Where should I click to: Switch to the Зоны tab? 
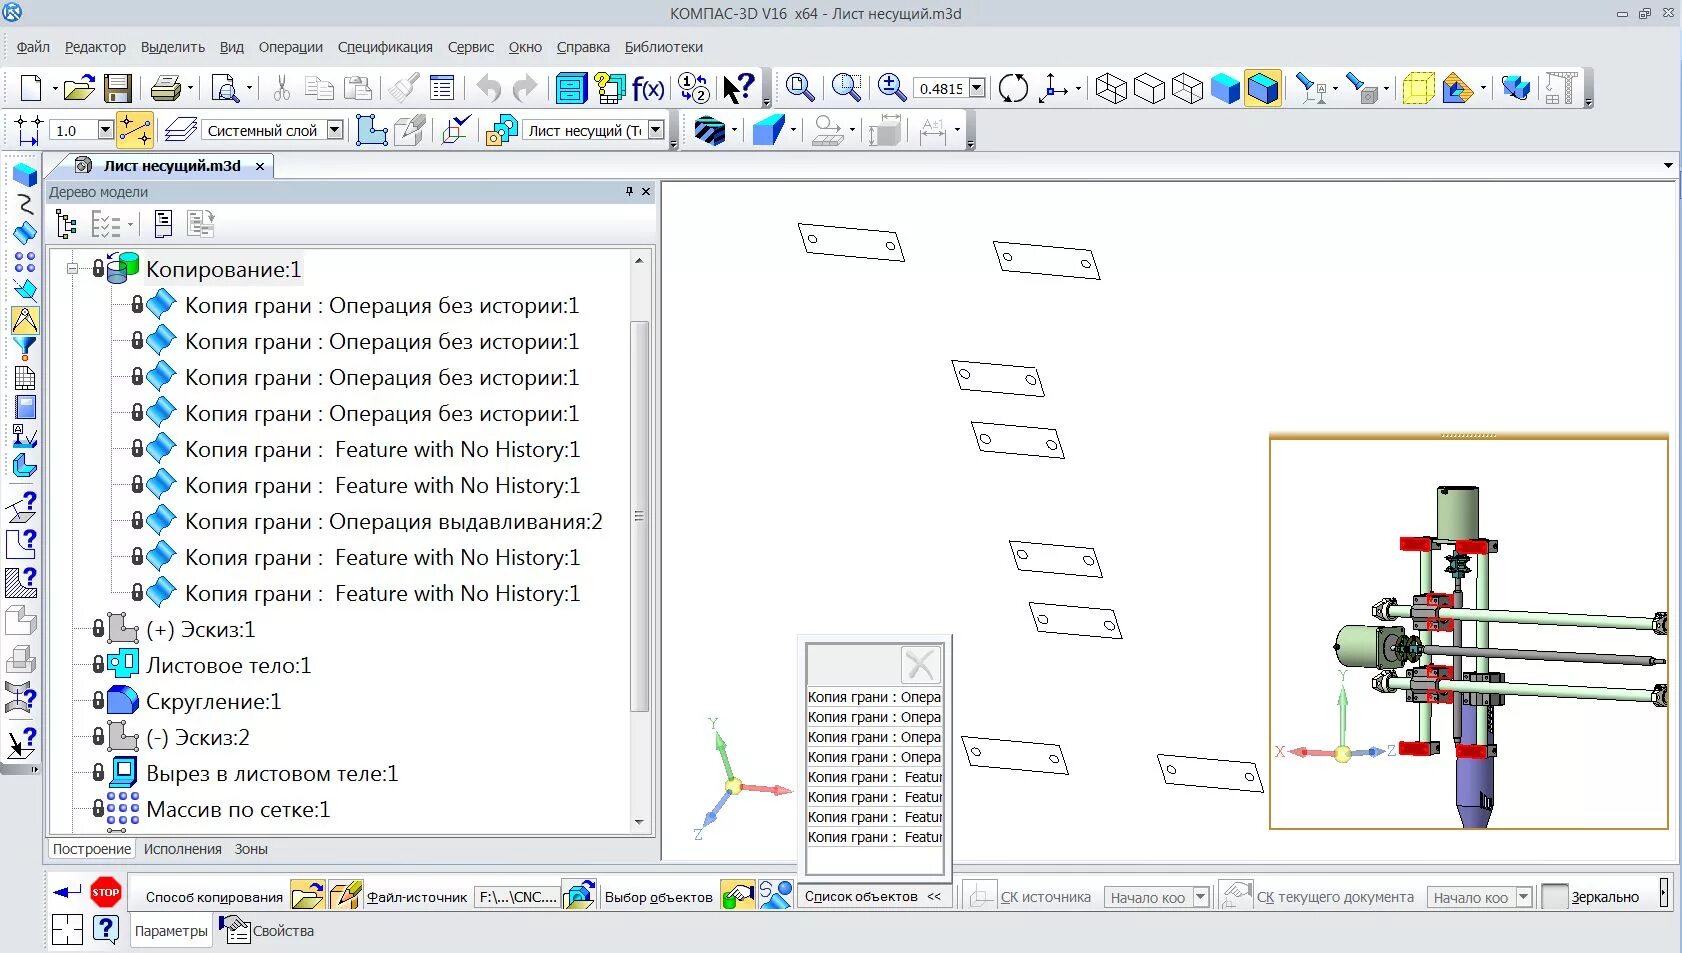pos(251,849)
